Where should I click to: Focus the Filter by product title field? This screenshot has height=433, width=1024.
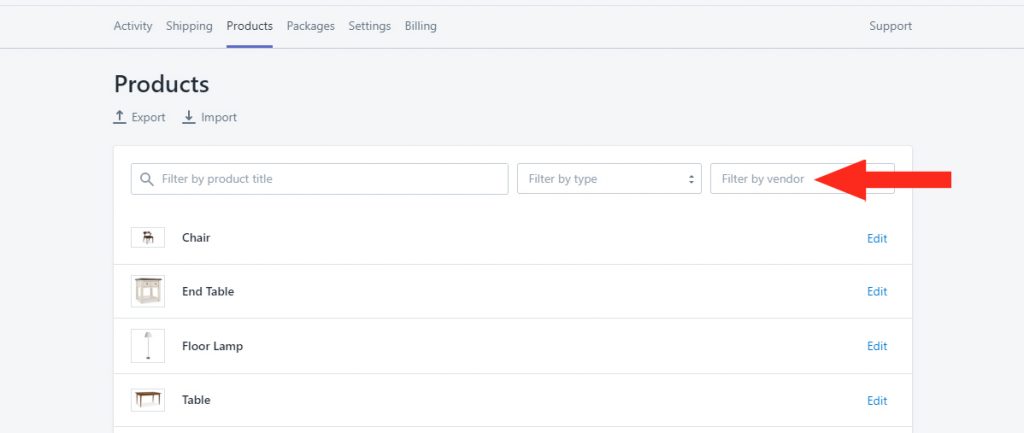(x=319, y=179)
